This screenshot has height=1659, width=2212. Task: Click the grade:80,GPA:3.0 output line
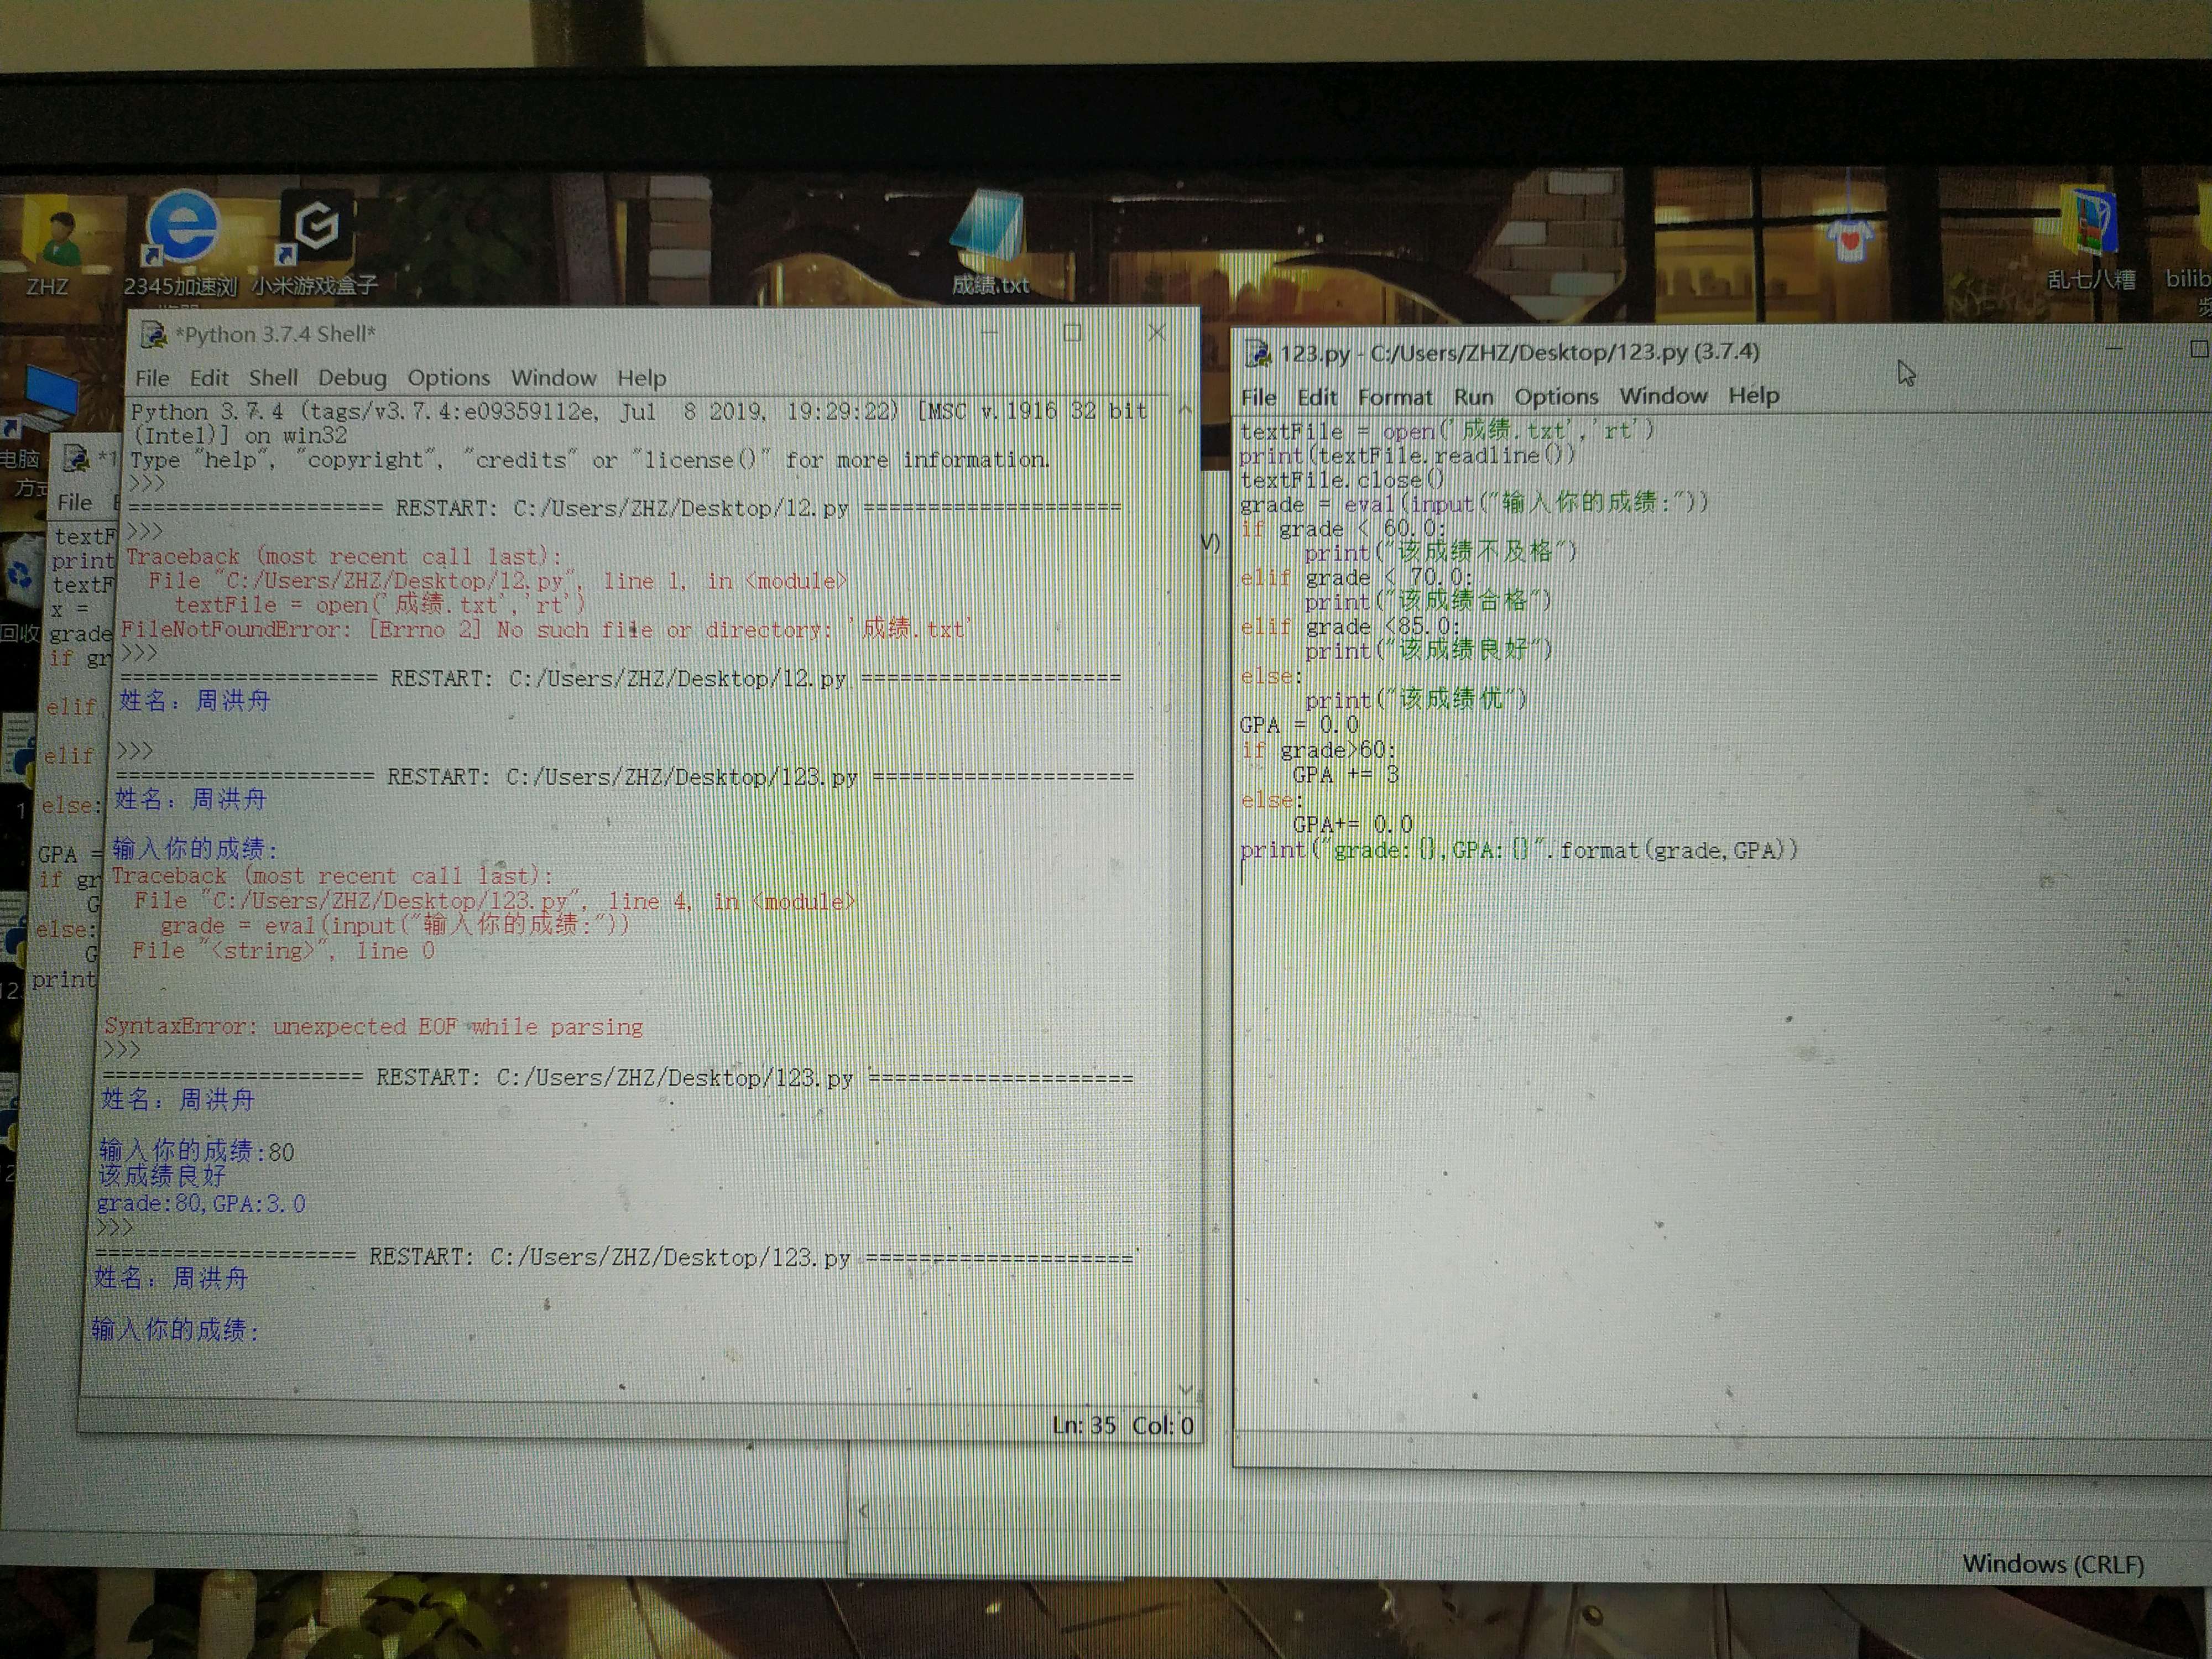[x=201, y=1203]
